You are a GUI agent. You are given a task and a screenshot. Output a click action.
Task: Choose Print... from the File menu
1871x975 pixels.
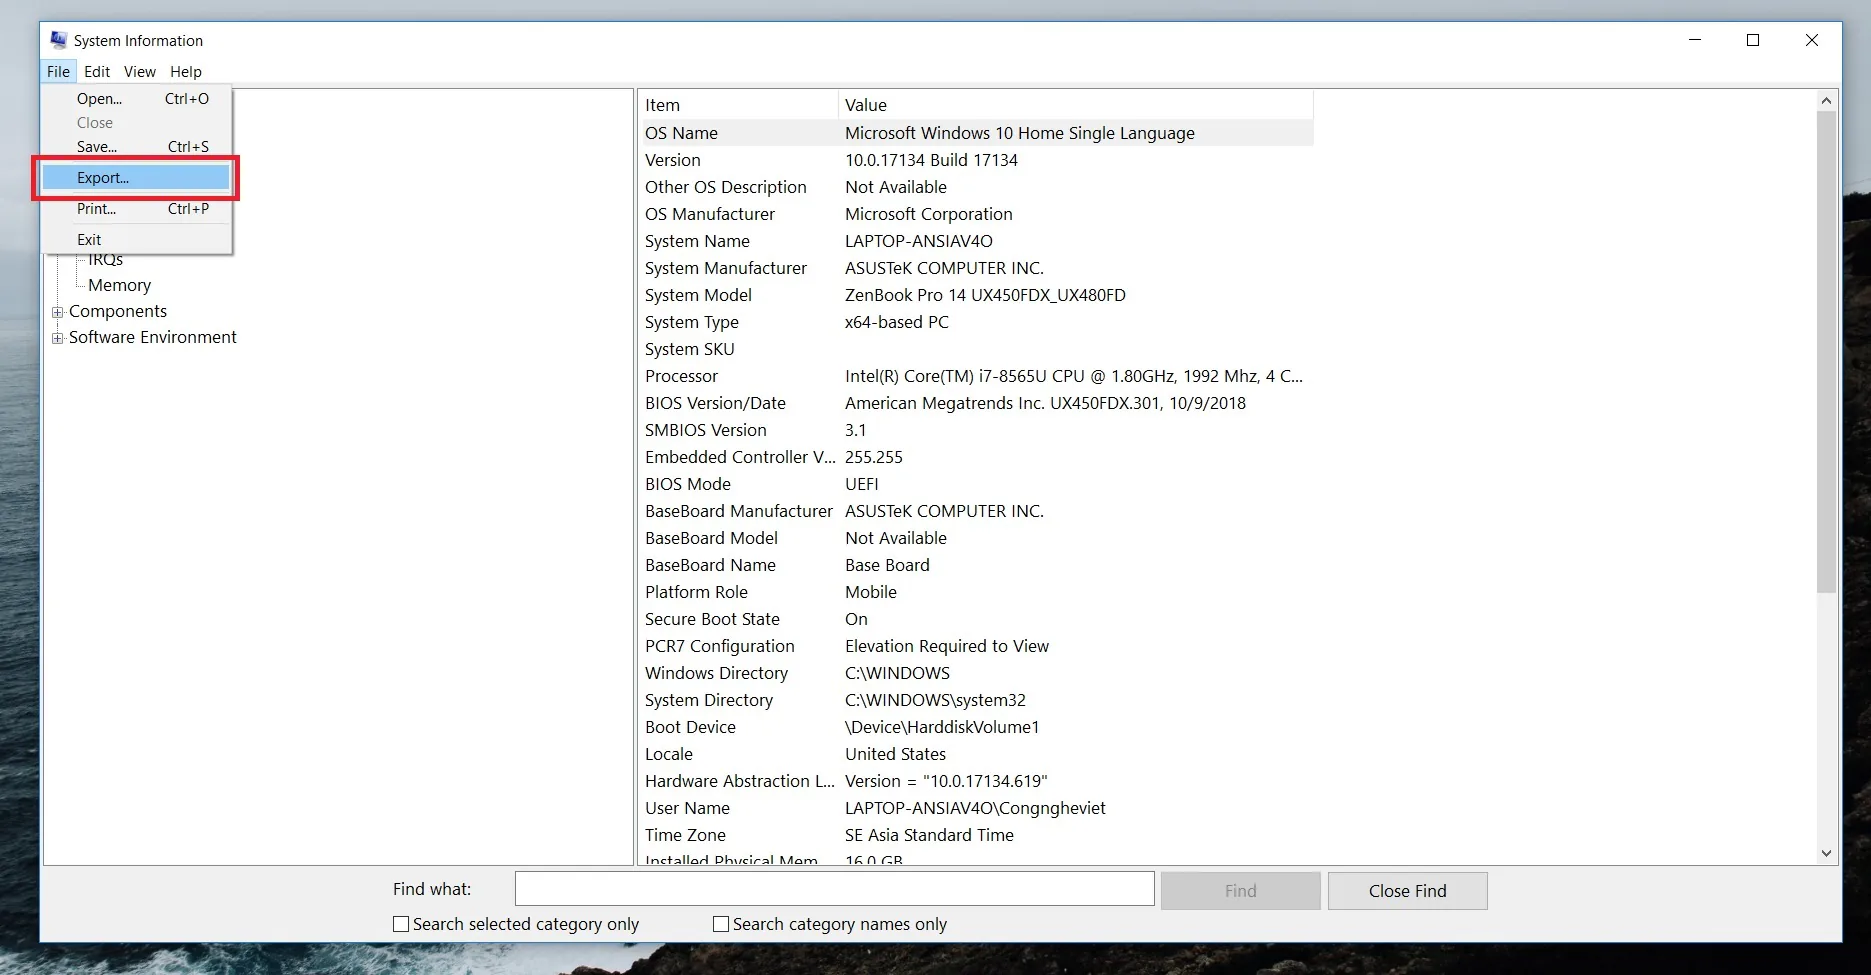pos(136,209)
